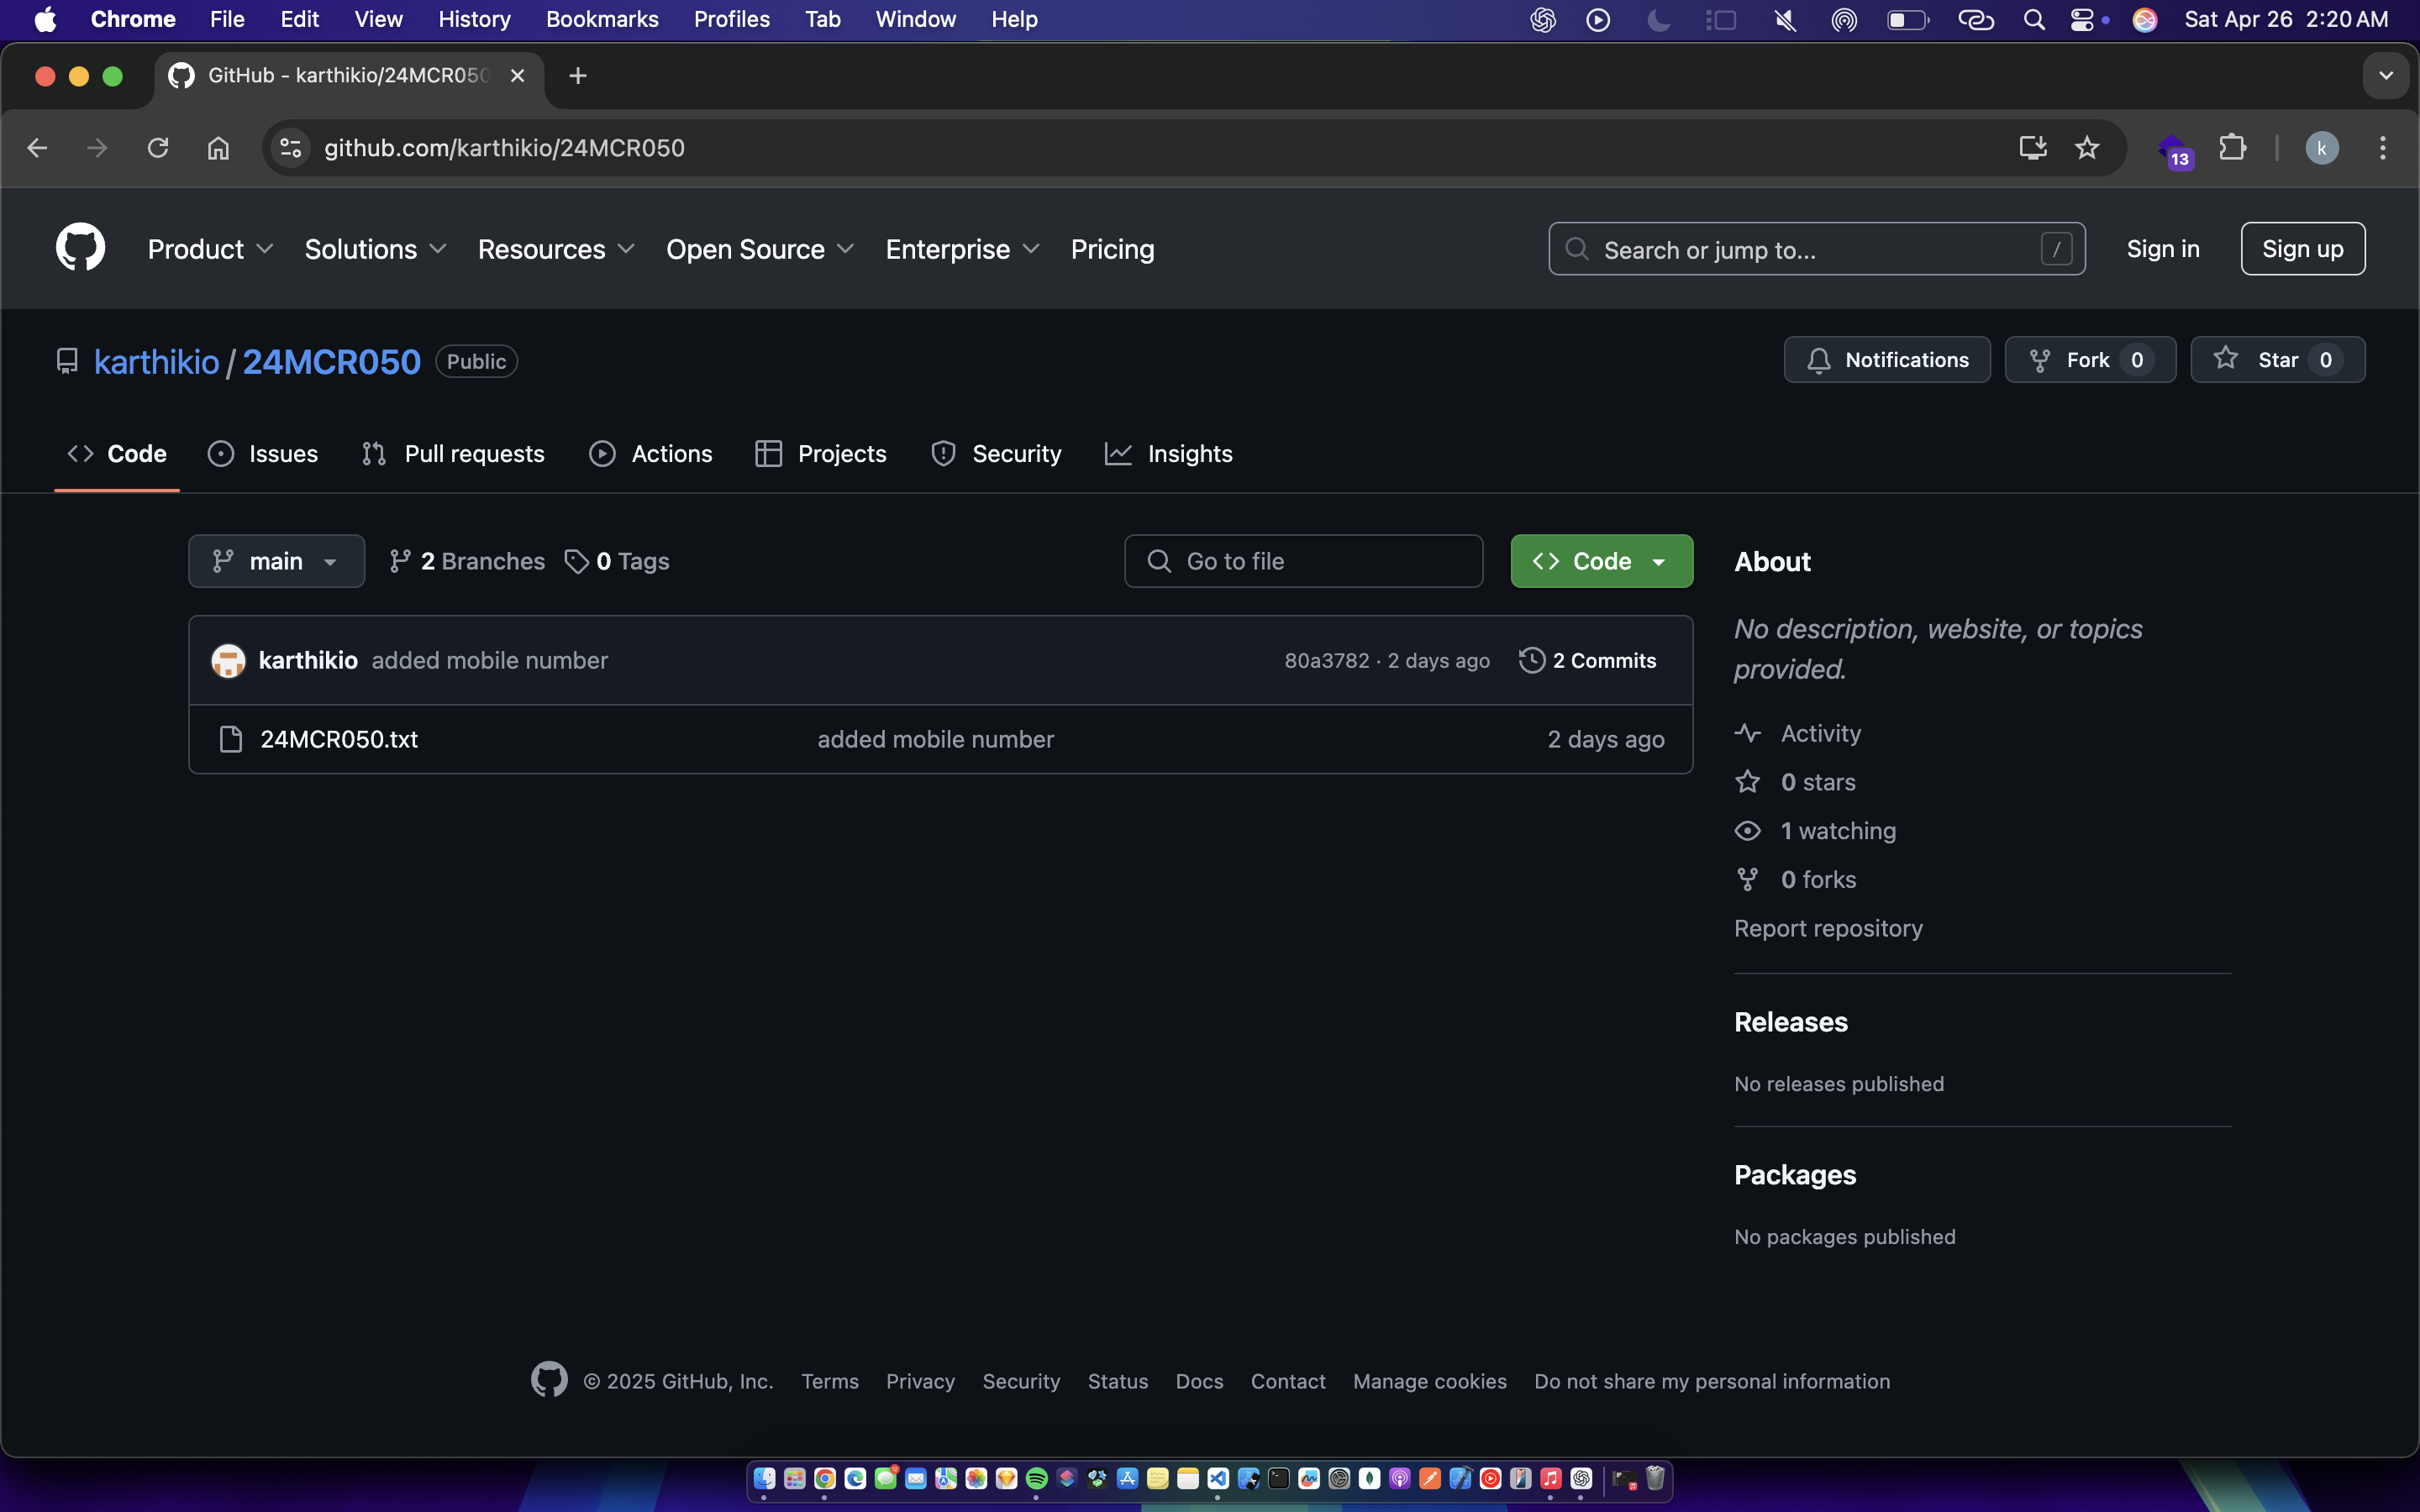2420x1512 pixels.
Task: Open the extension with badge 13
Action: point(2174,150)
